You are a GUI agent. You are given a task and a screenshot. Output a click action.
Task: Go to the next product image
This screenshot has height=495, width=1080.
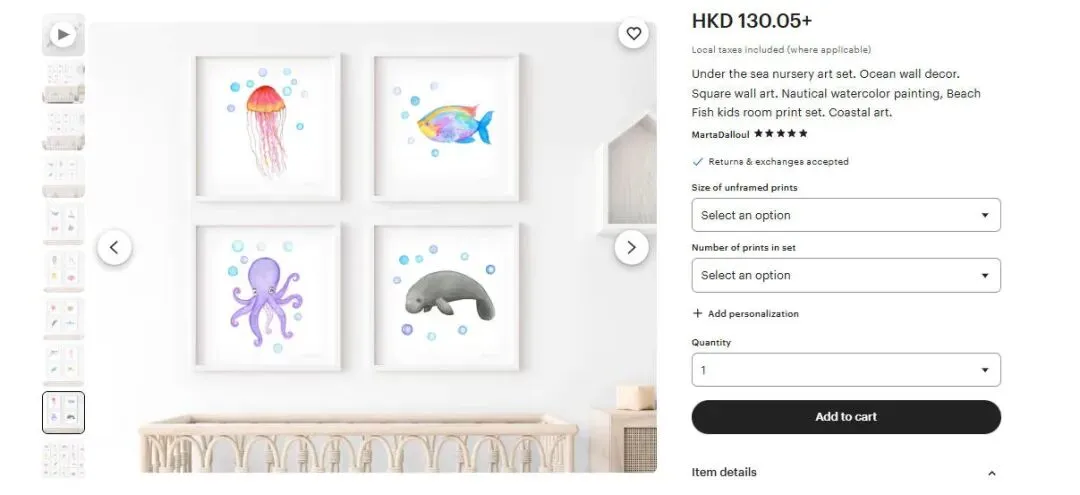click(x=631, y=247)
